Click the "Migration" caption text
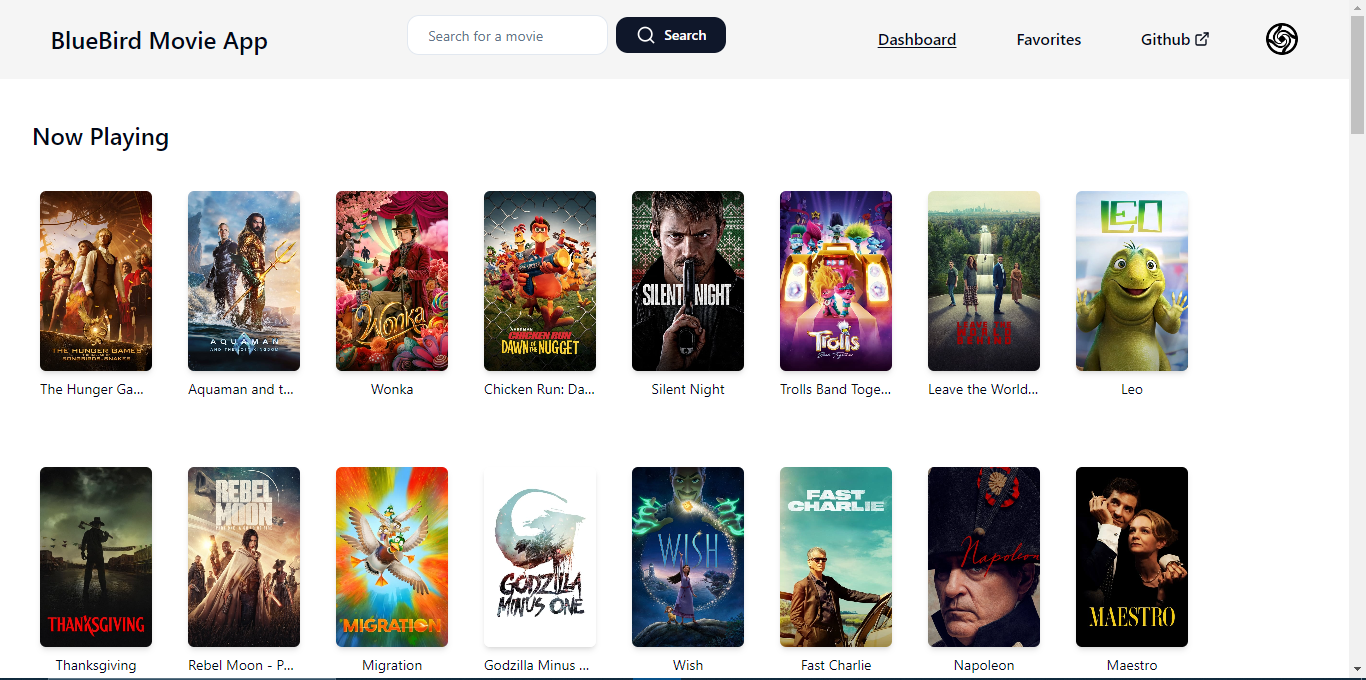This screenshot has width=1366, height=680. pos(392,665)
